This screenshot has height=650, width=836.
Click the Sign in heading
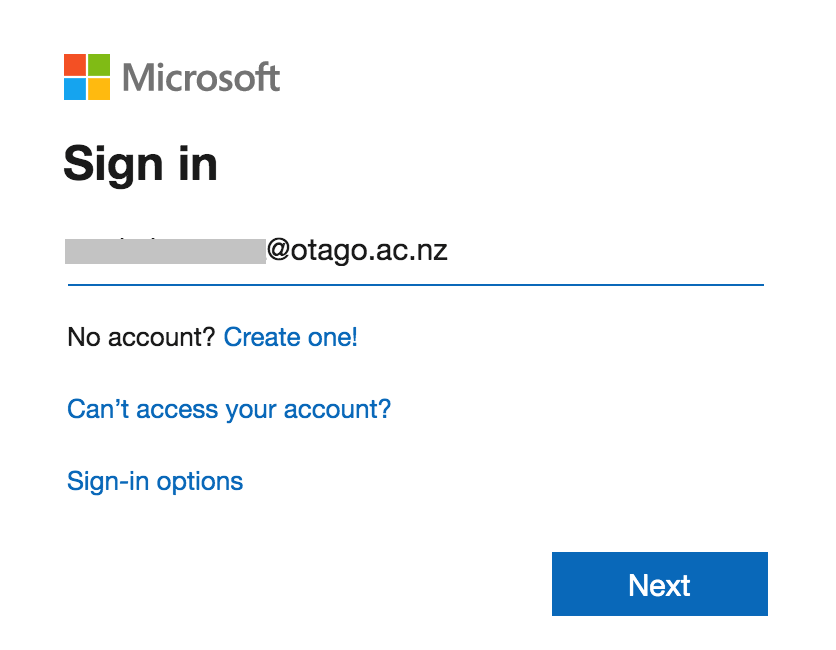[x=140, y=163]
